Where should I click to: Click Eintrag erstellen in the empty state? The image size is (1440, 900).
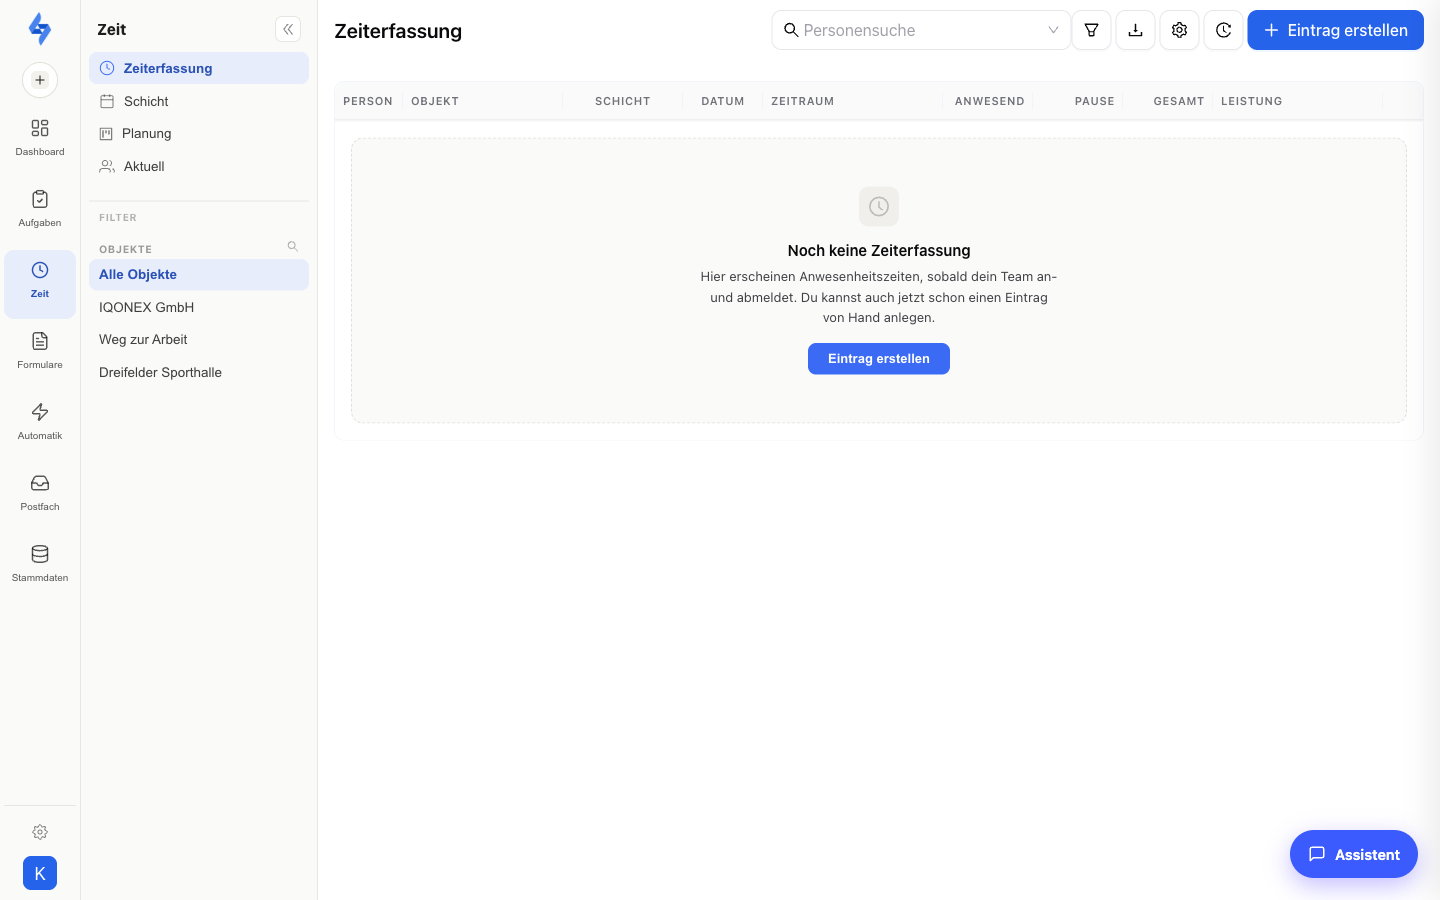pos(879,359)
